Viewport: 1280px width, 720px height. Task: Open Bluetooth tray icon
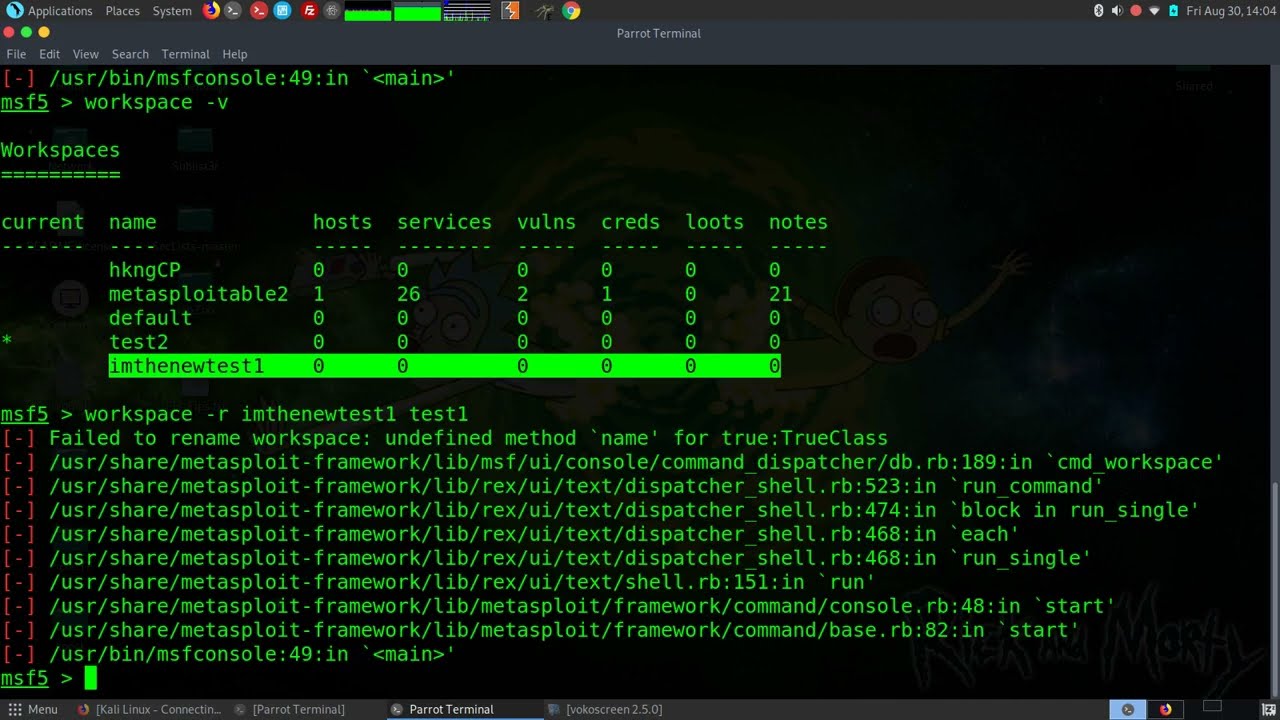click(x=1098, y=11)
